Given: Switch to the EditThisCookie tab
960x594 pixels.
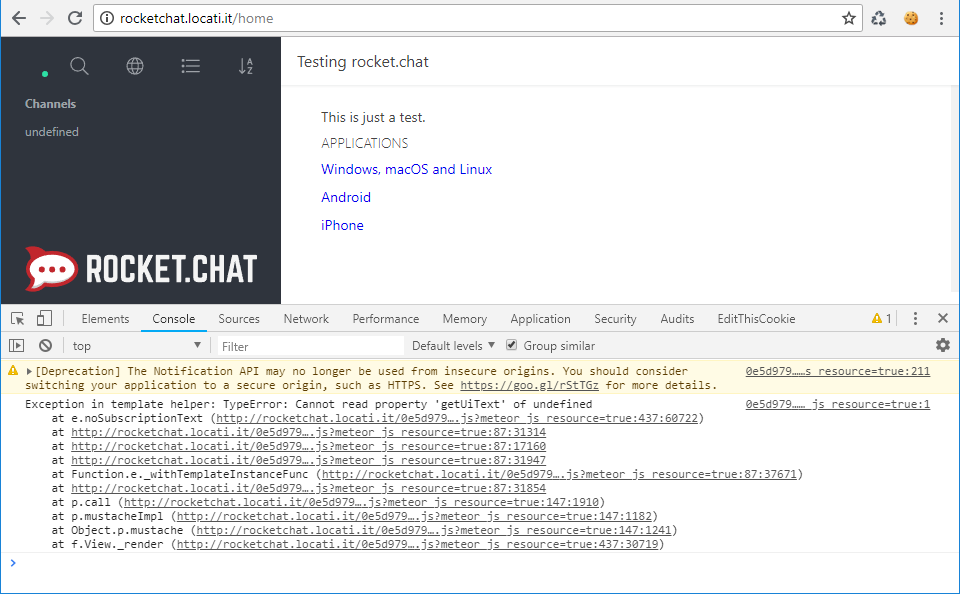Looking at the screenshot, I should point(756,319).
